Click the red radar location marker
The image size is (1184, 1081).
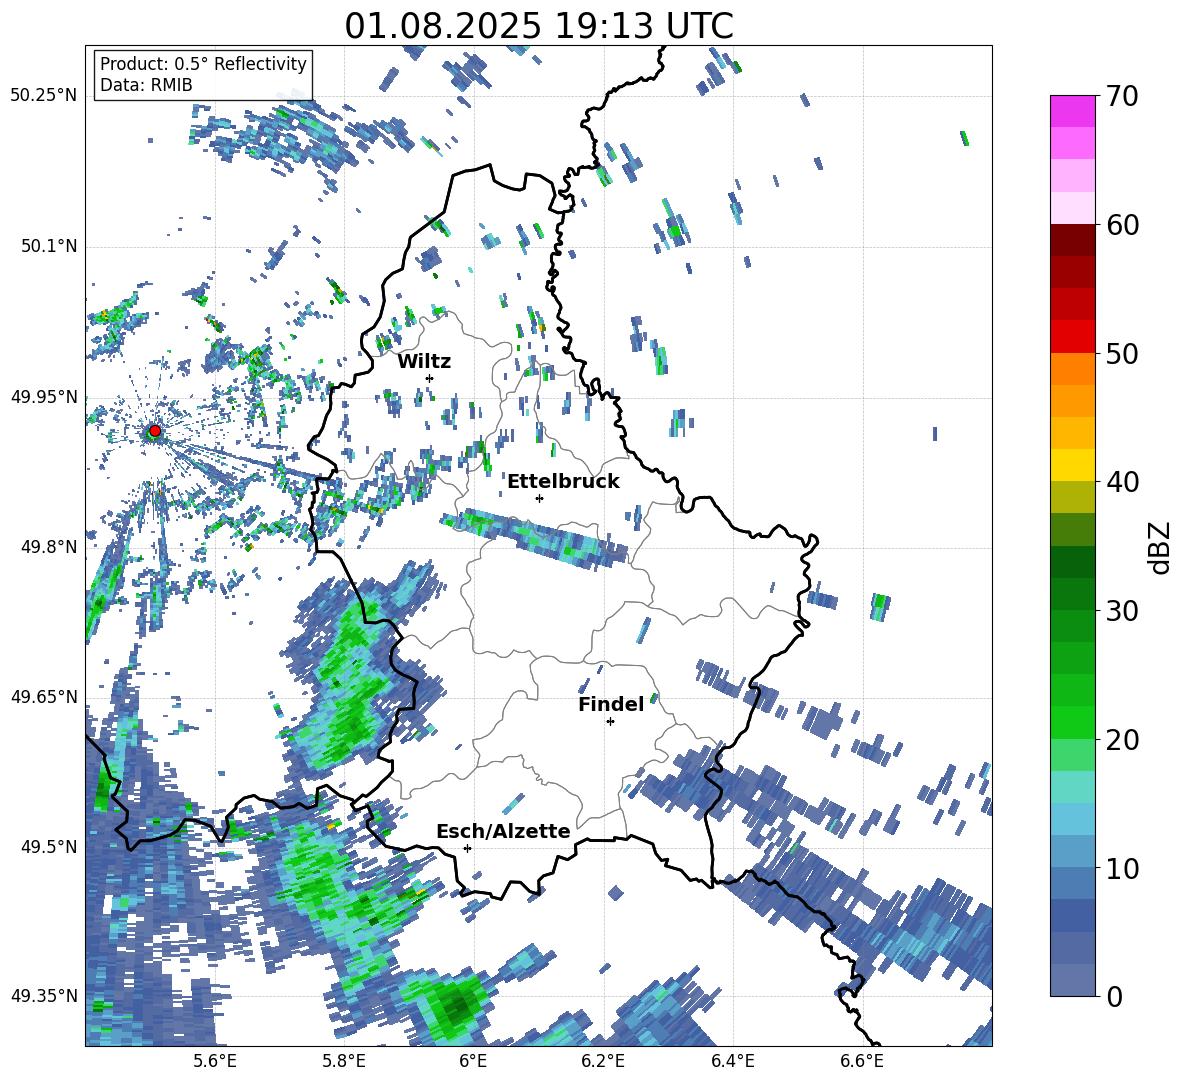(155, 431)
